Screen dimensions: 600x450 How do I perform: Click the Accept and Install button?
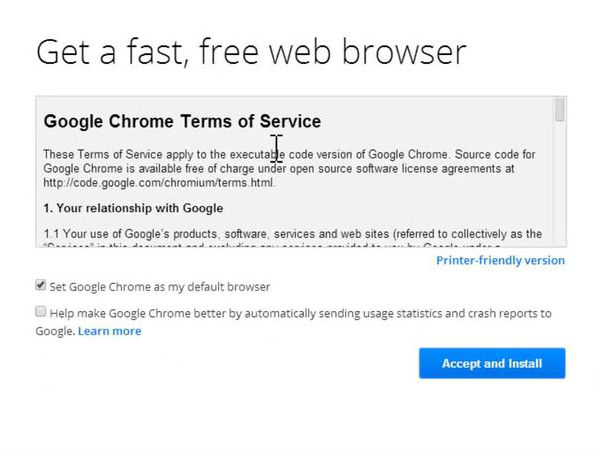pyautogui.click(x=492, y=363)
